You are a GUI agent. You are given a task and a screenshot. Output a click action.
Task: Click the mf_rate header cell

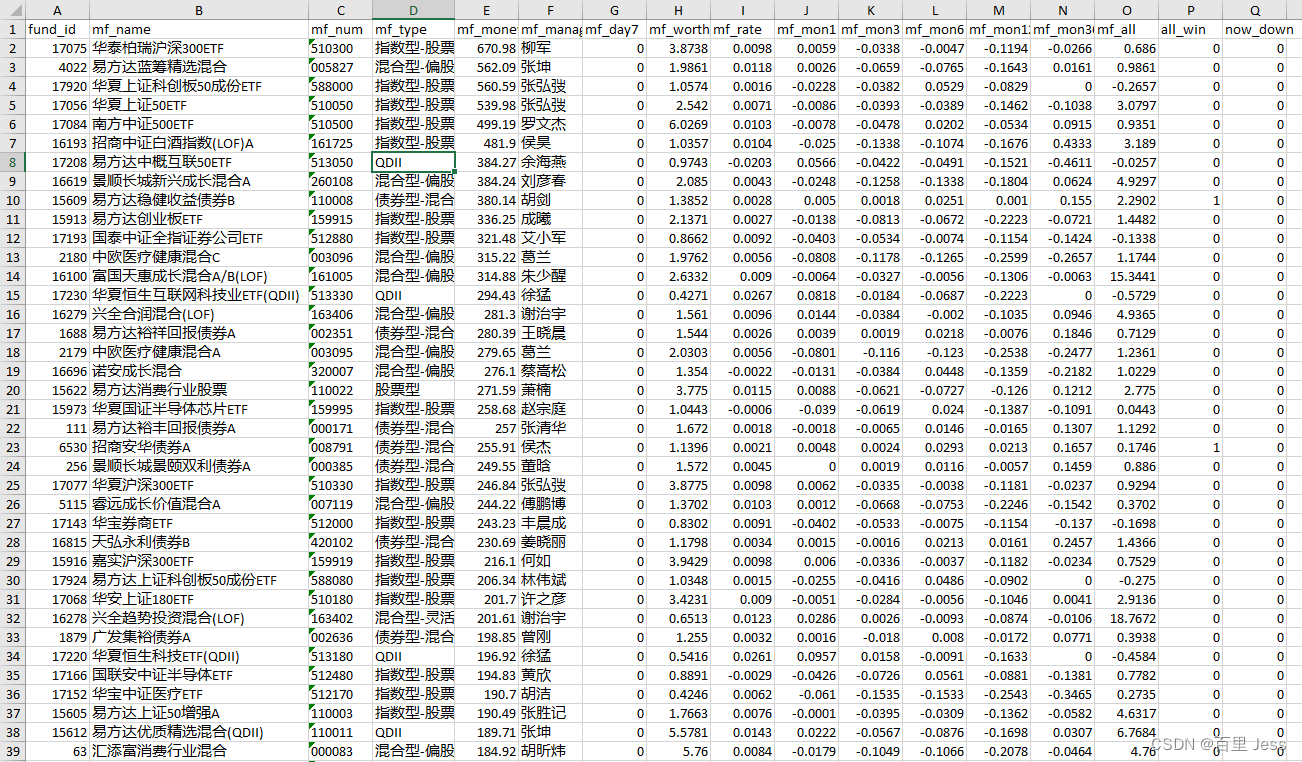tap(742, 29)
